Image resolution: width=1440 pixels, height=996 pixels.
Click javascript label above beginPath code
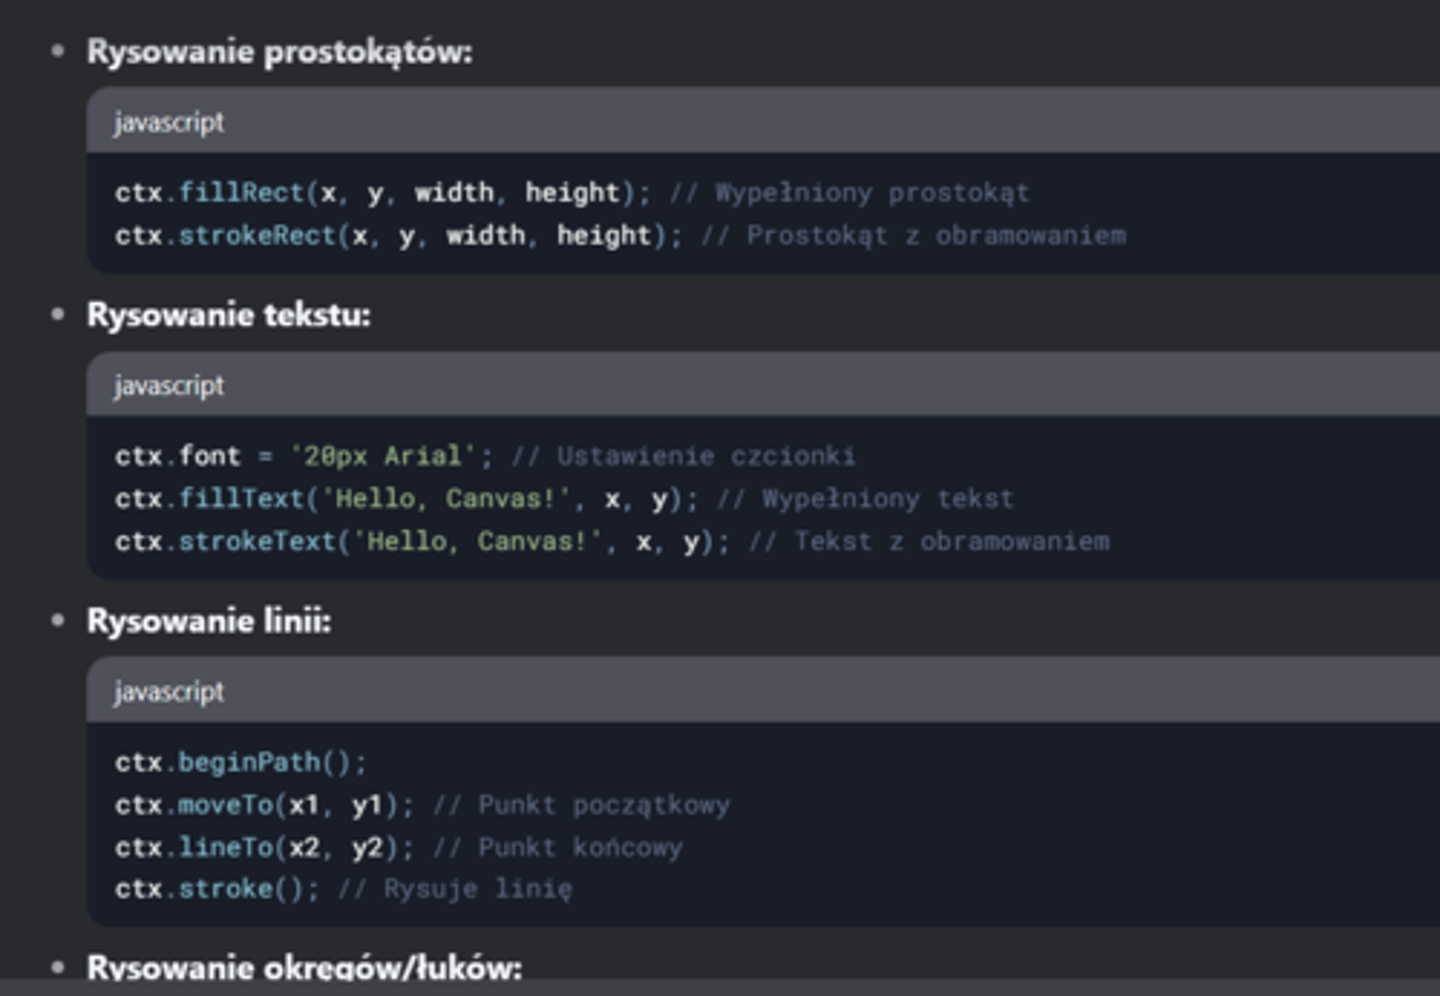[169, 691]
